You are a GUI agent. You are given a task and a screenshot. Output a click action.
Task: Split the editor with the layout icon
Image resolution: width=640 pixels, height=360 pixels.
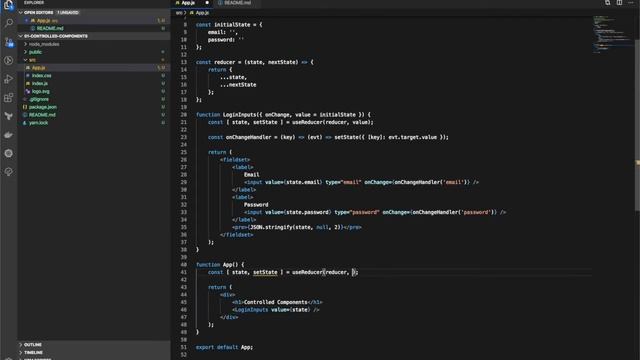[619, 3]
